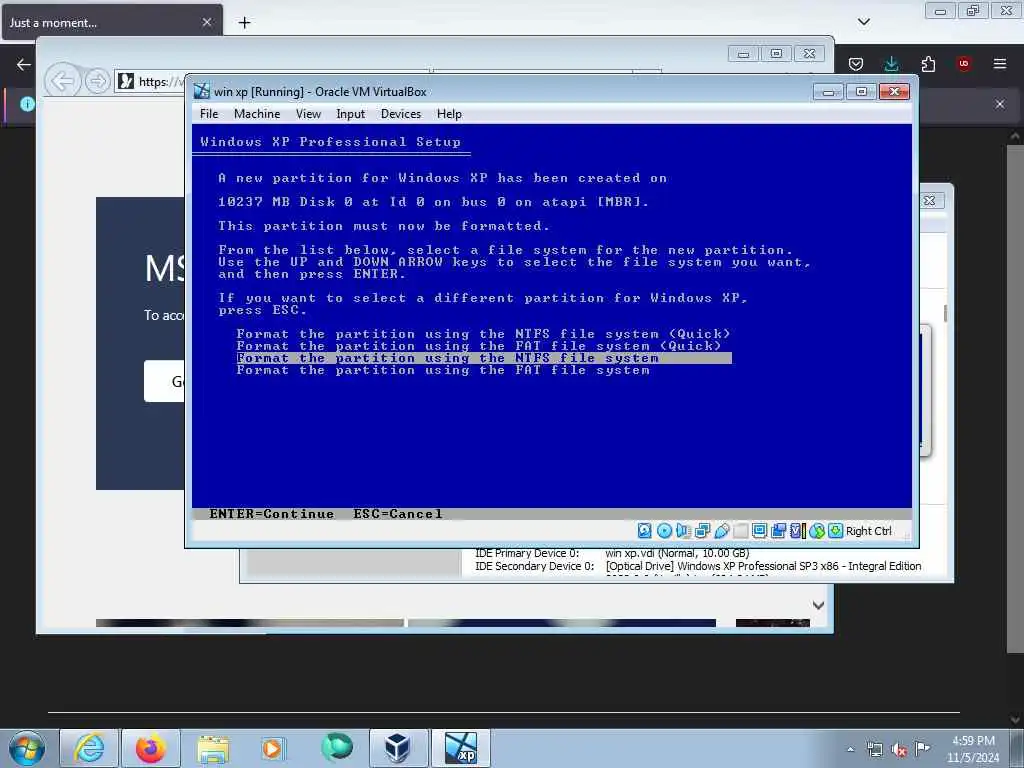Image resolution: width=1024 pixels, height=768 pixels.
Task: Open Firefox from the taskbar
Action: [x=151, y=748]
